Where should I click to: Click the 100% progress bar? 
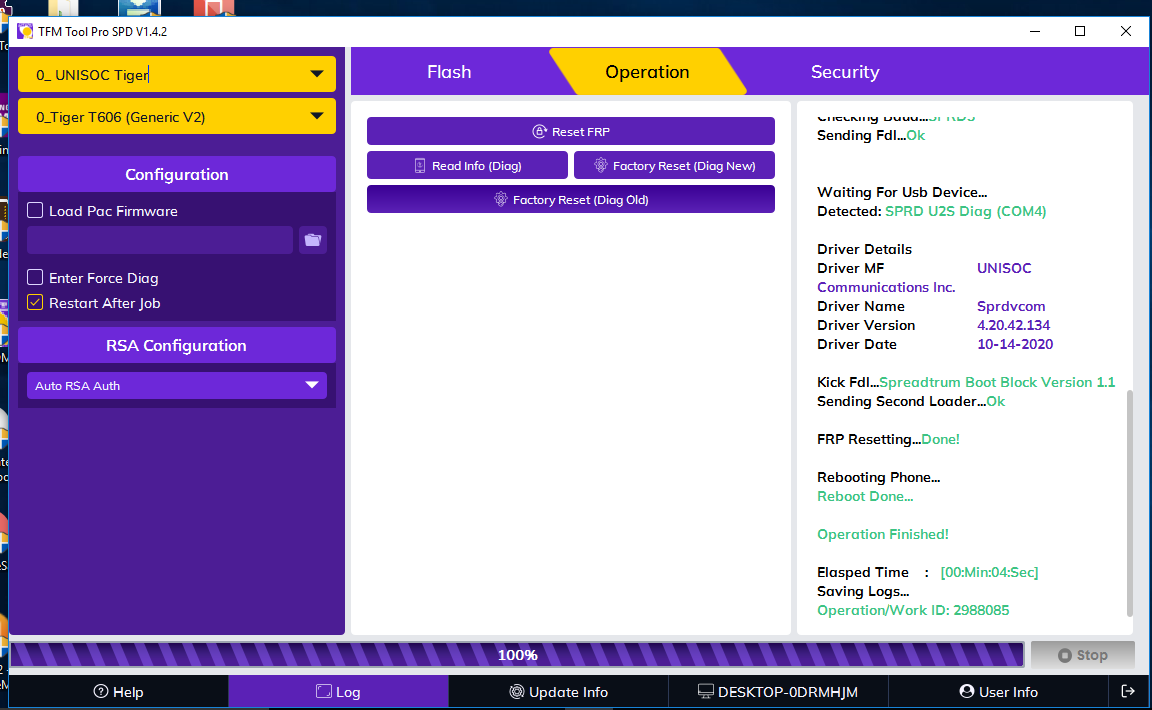[517, 655]
